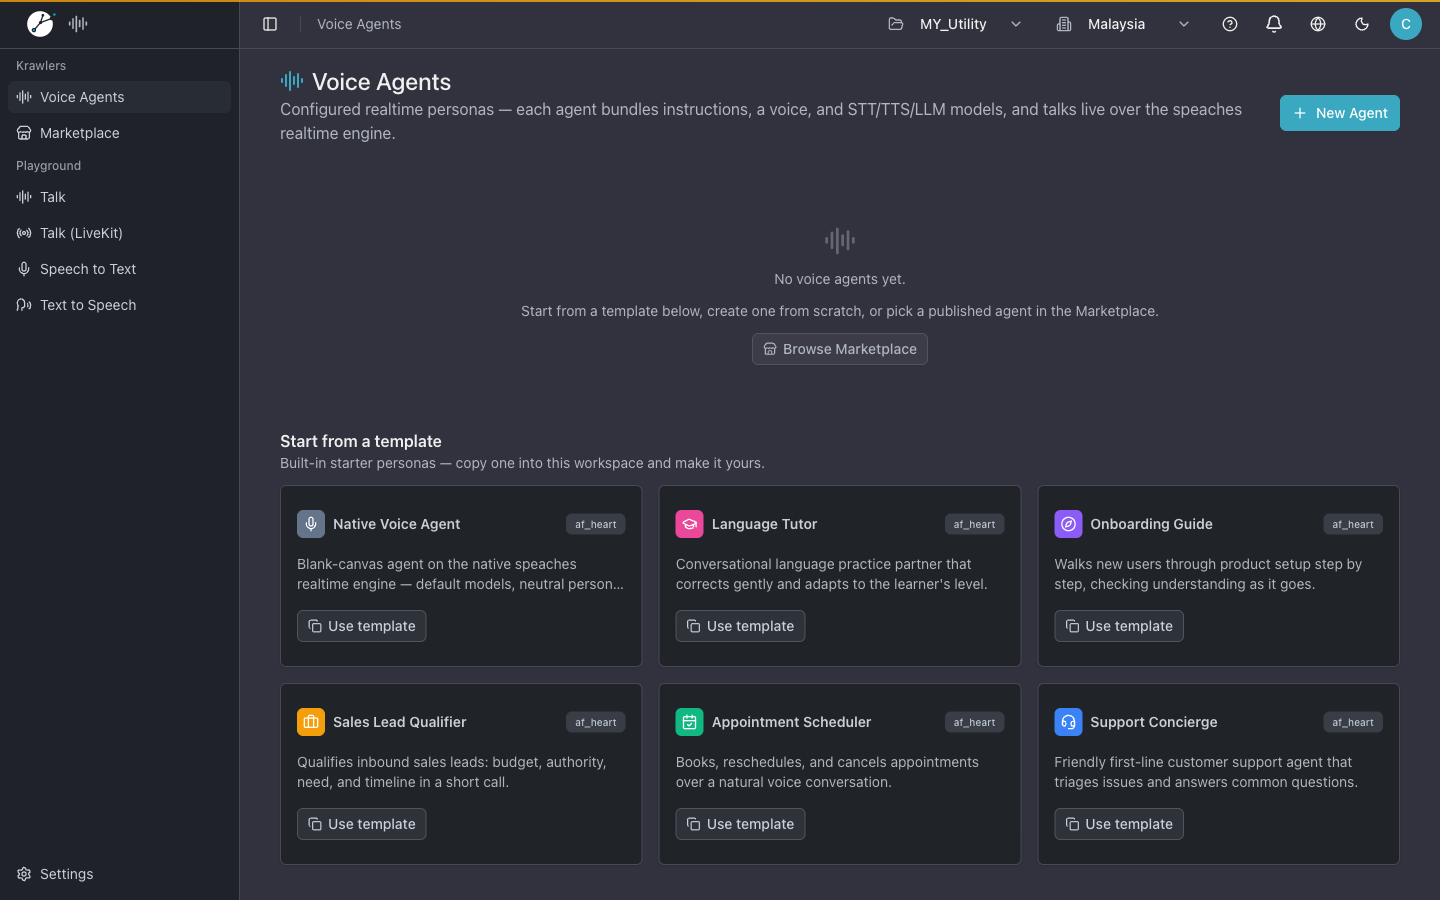Open the help question mark icon
The image size is (1440, 900).
[x=1230, y=24]
